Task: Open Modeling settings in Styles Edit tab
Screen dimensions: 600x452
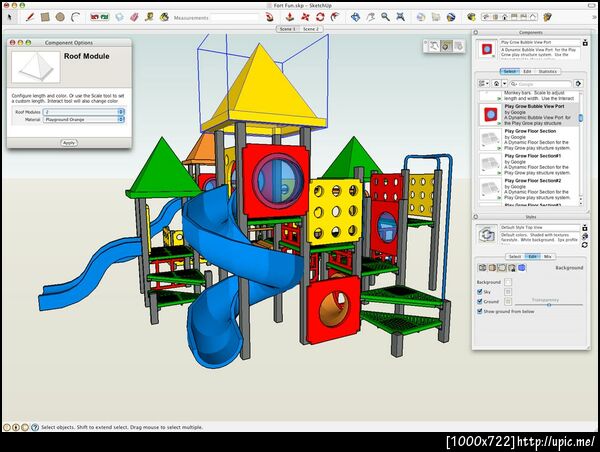Action: pos(522,268)
